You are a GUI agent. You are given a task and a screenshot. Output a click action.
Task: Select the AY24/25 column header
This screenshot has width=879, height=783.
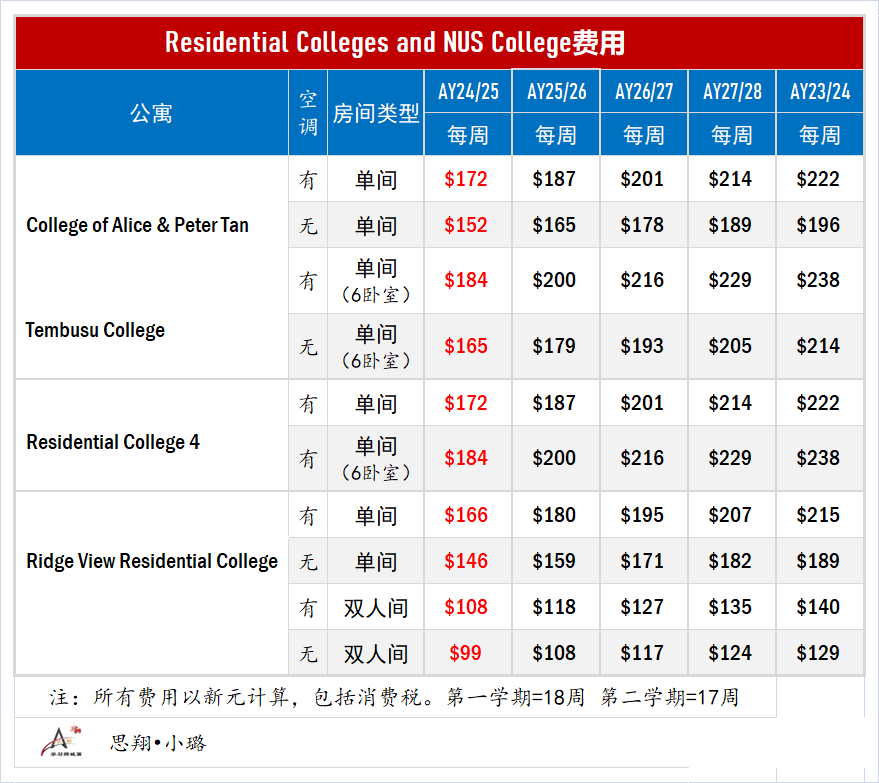click(468, 91)
